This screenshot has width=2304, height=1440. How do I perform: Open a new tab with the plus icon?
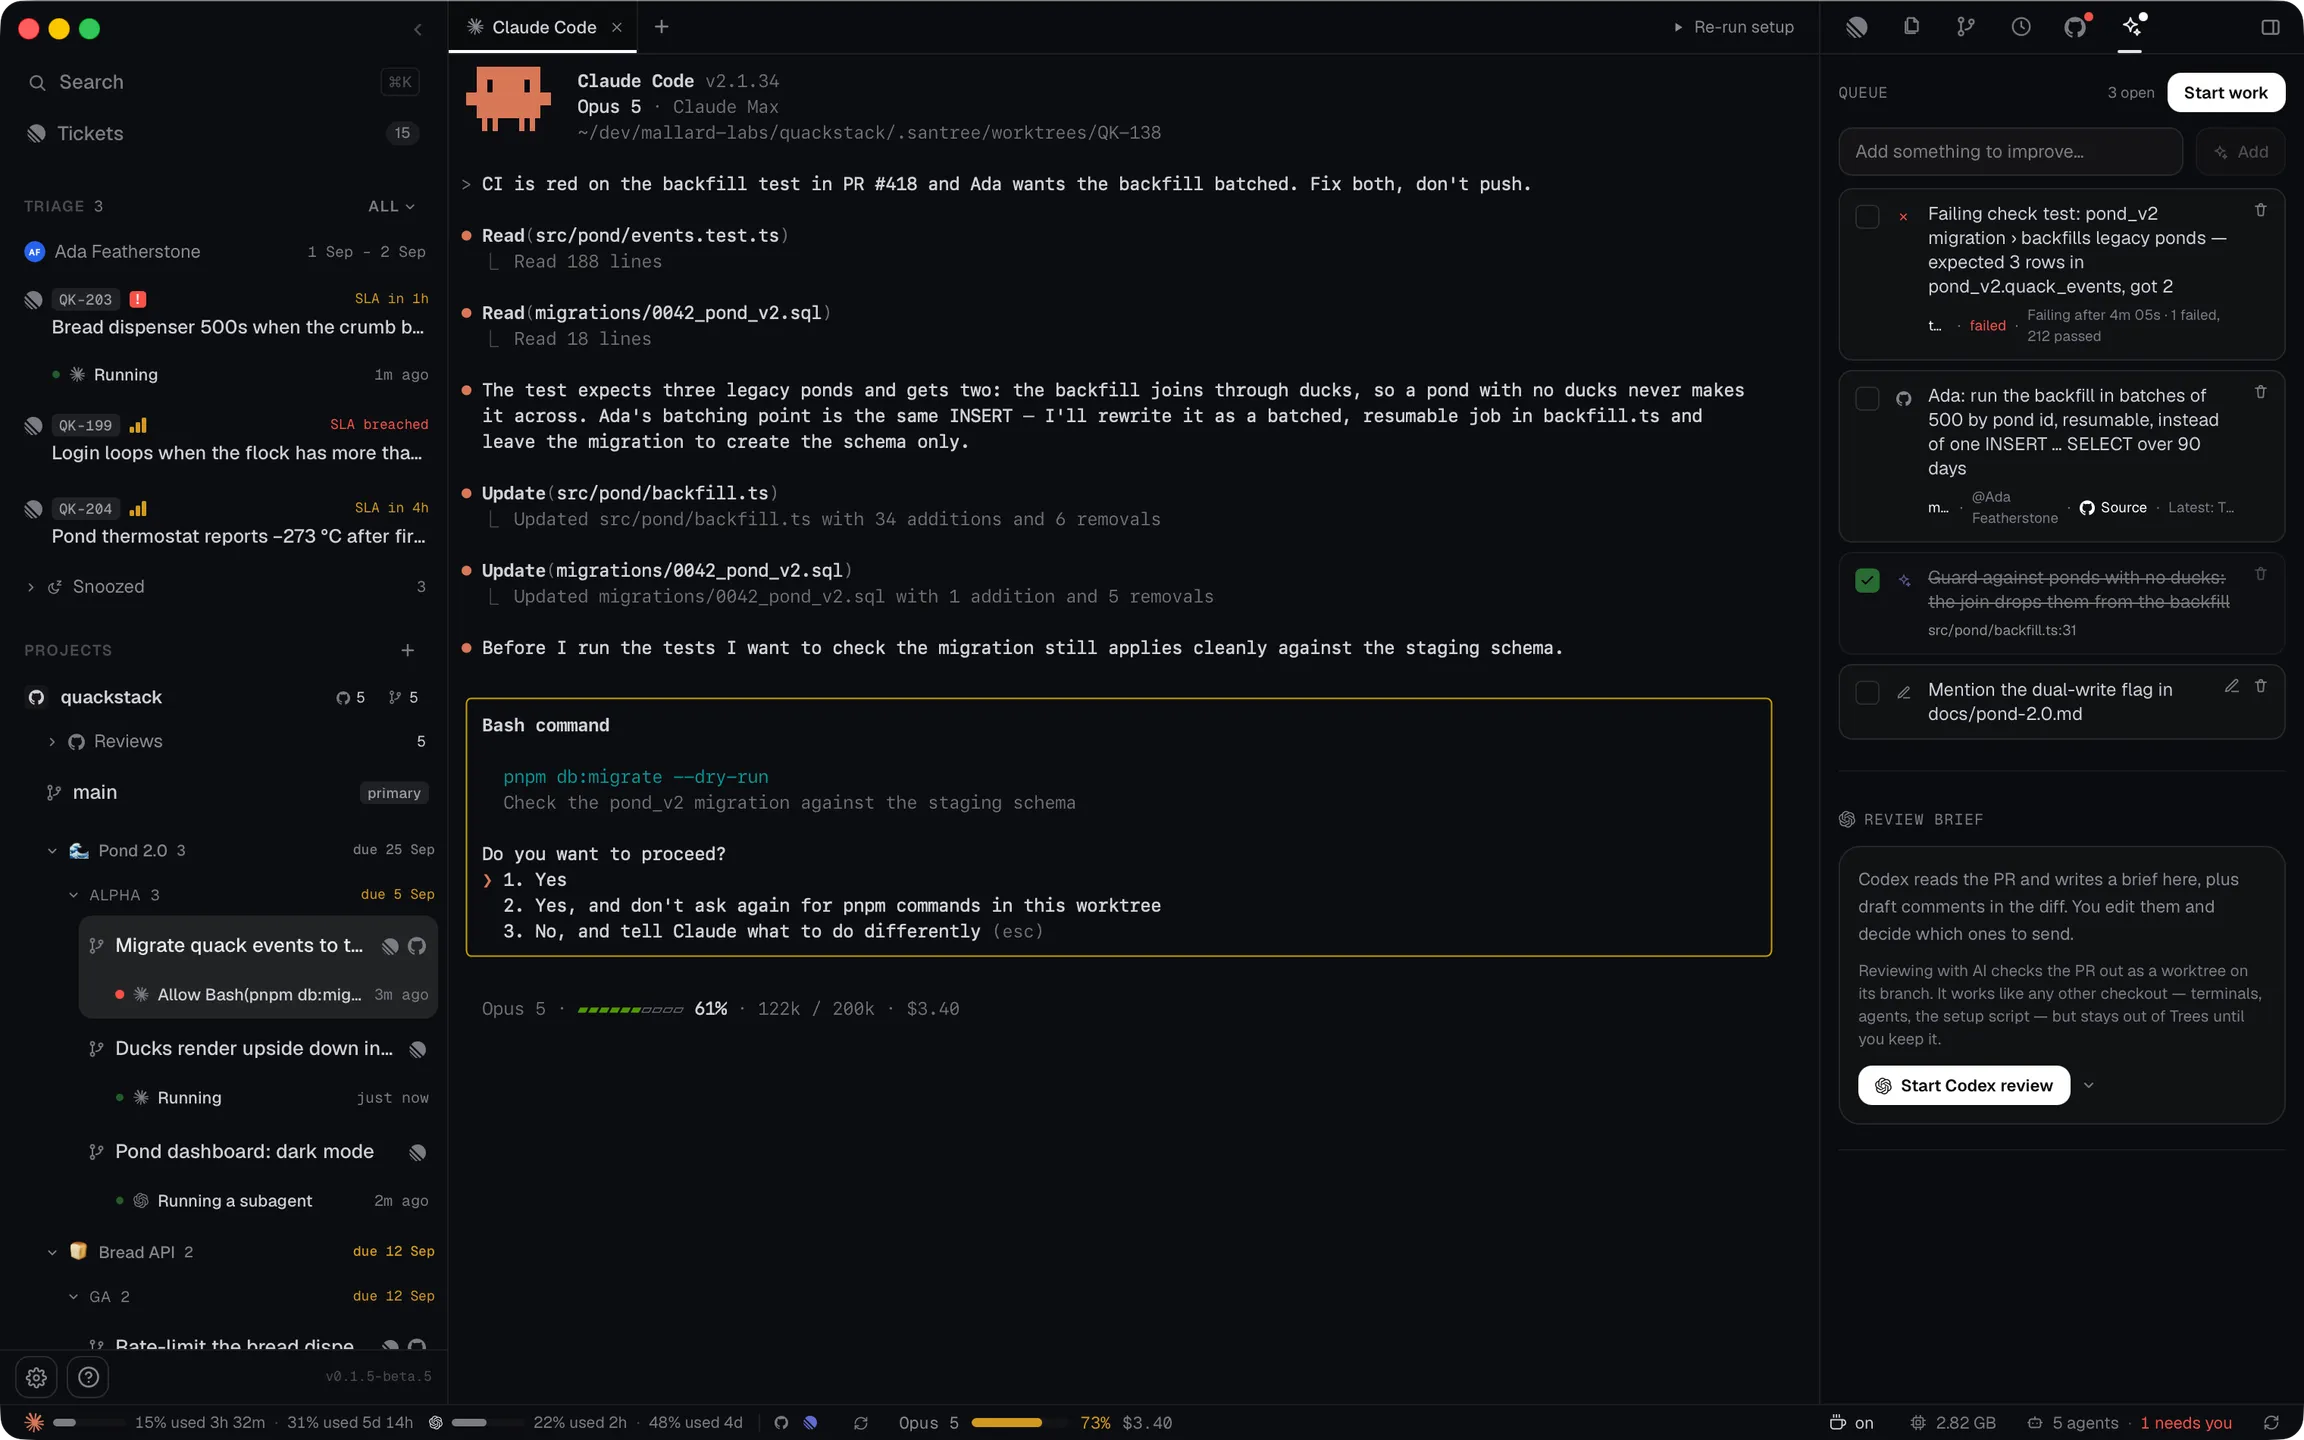[661, 27]
